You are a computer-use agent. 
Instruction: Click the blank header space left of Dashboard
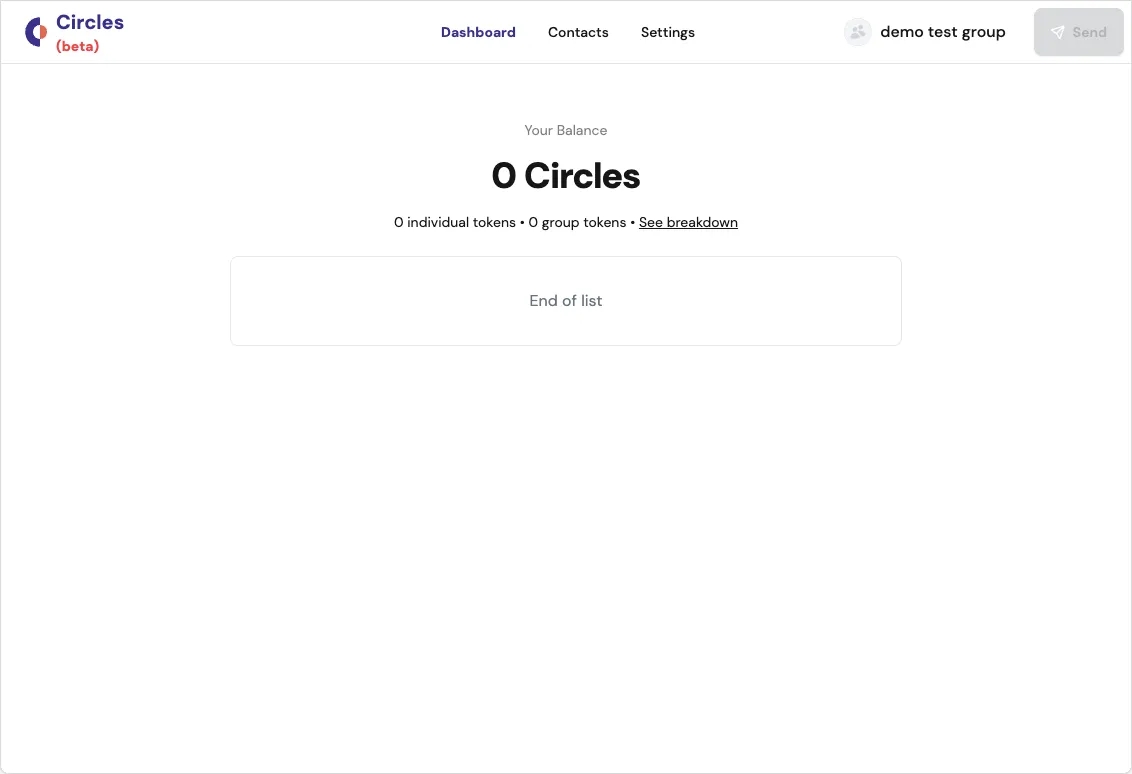click(x=280, y=32)
